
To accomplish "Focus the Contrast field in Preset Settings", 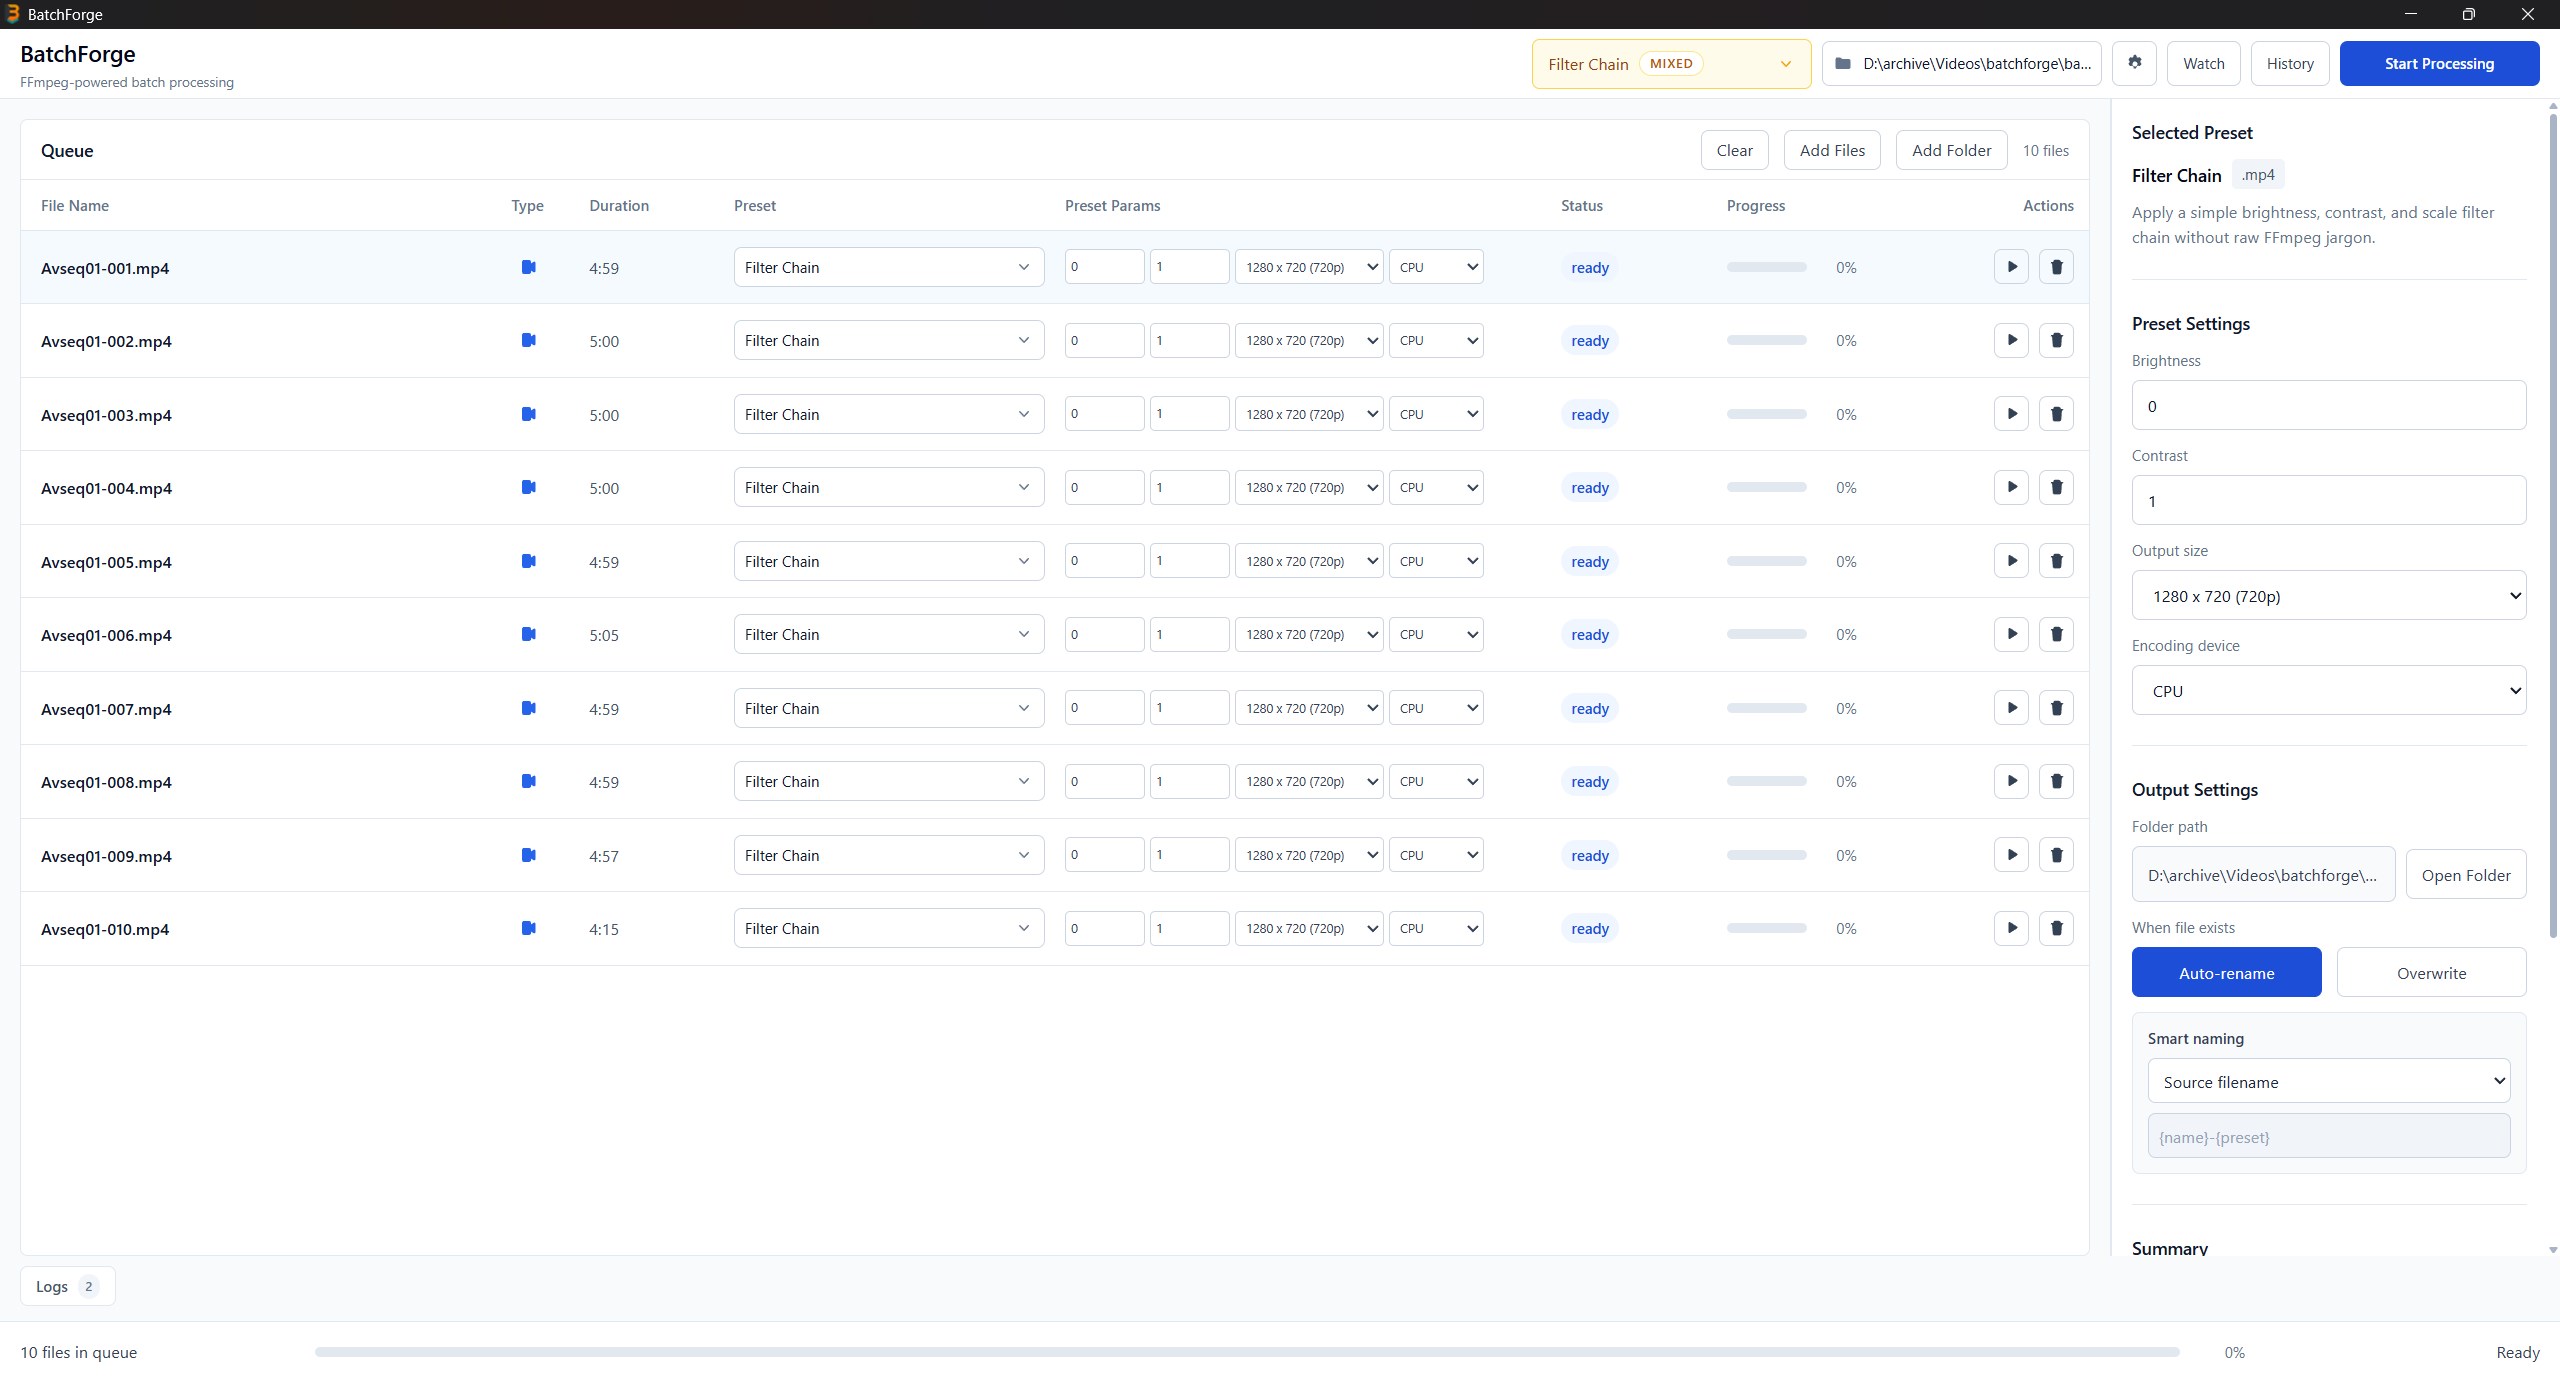I will coord(2329,500).
